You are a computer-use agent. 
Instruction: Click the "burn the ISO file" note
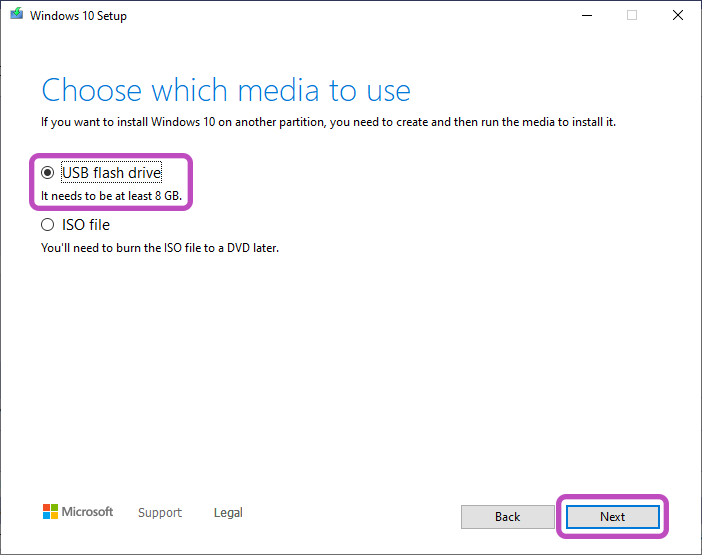pos(159,247)
